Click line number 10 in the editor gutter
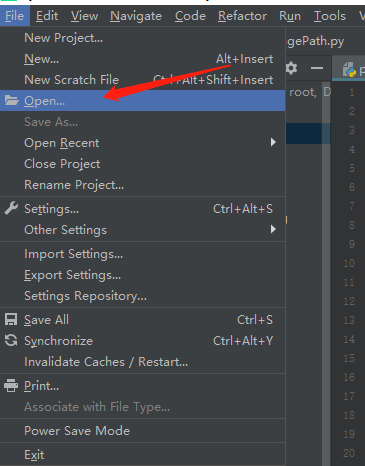 (x=349, y=263)
